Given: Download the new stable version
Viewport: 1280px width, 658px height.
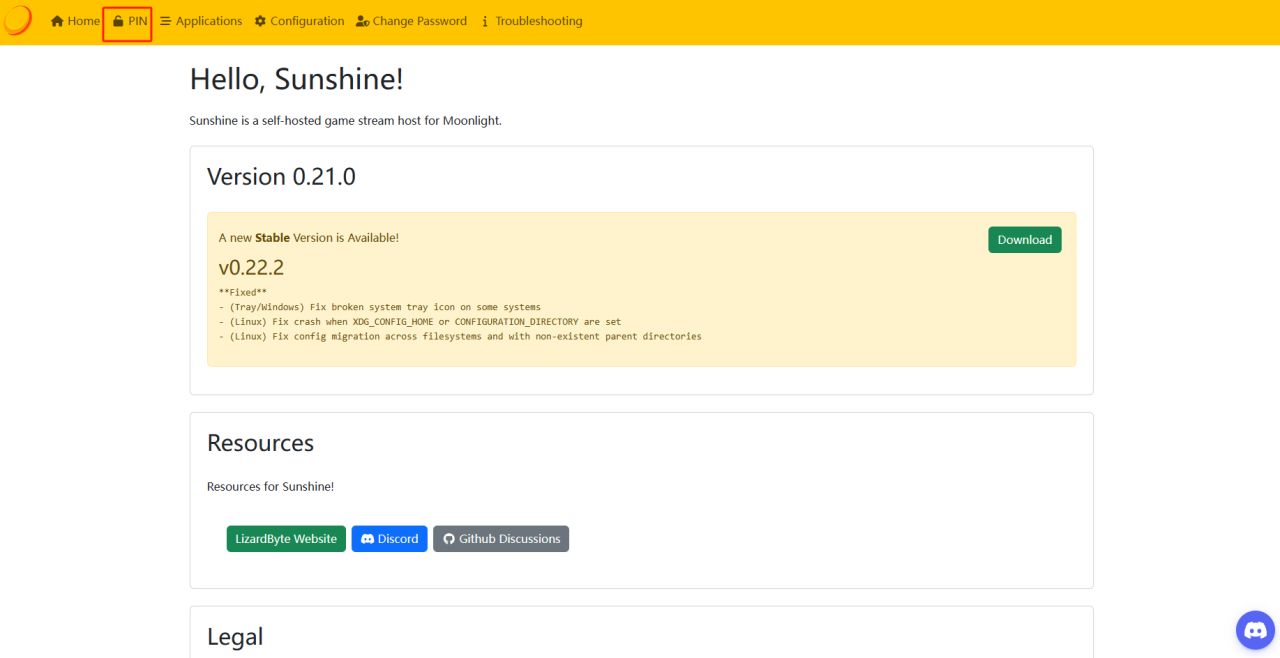Looking at the screenshot, I should point(1025,240).
